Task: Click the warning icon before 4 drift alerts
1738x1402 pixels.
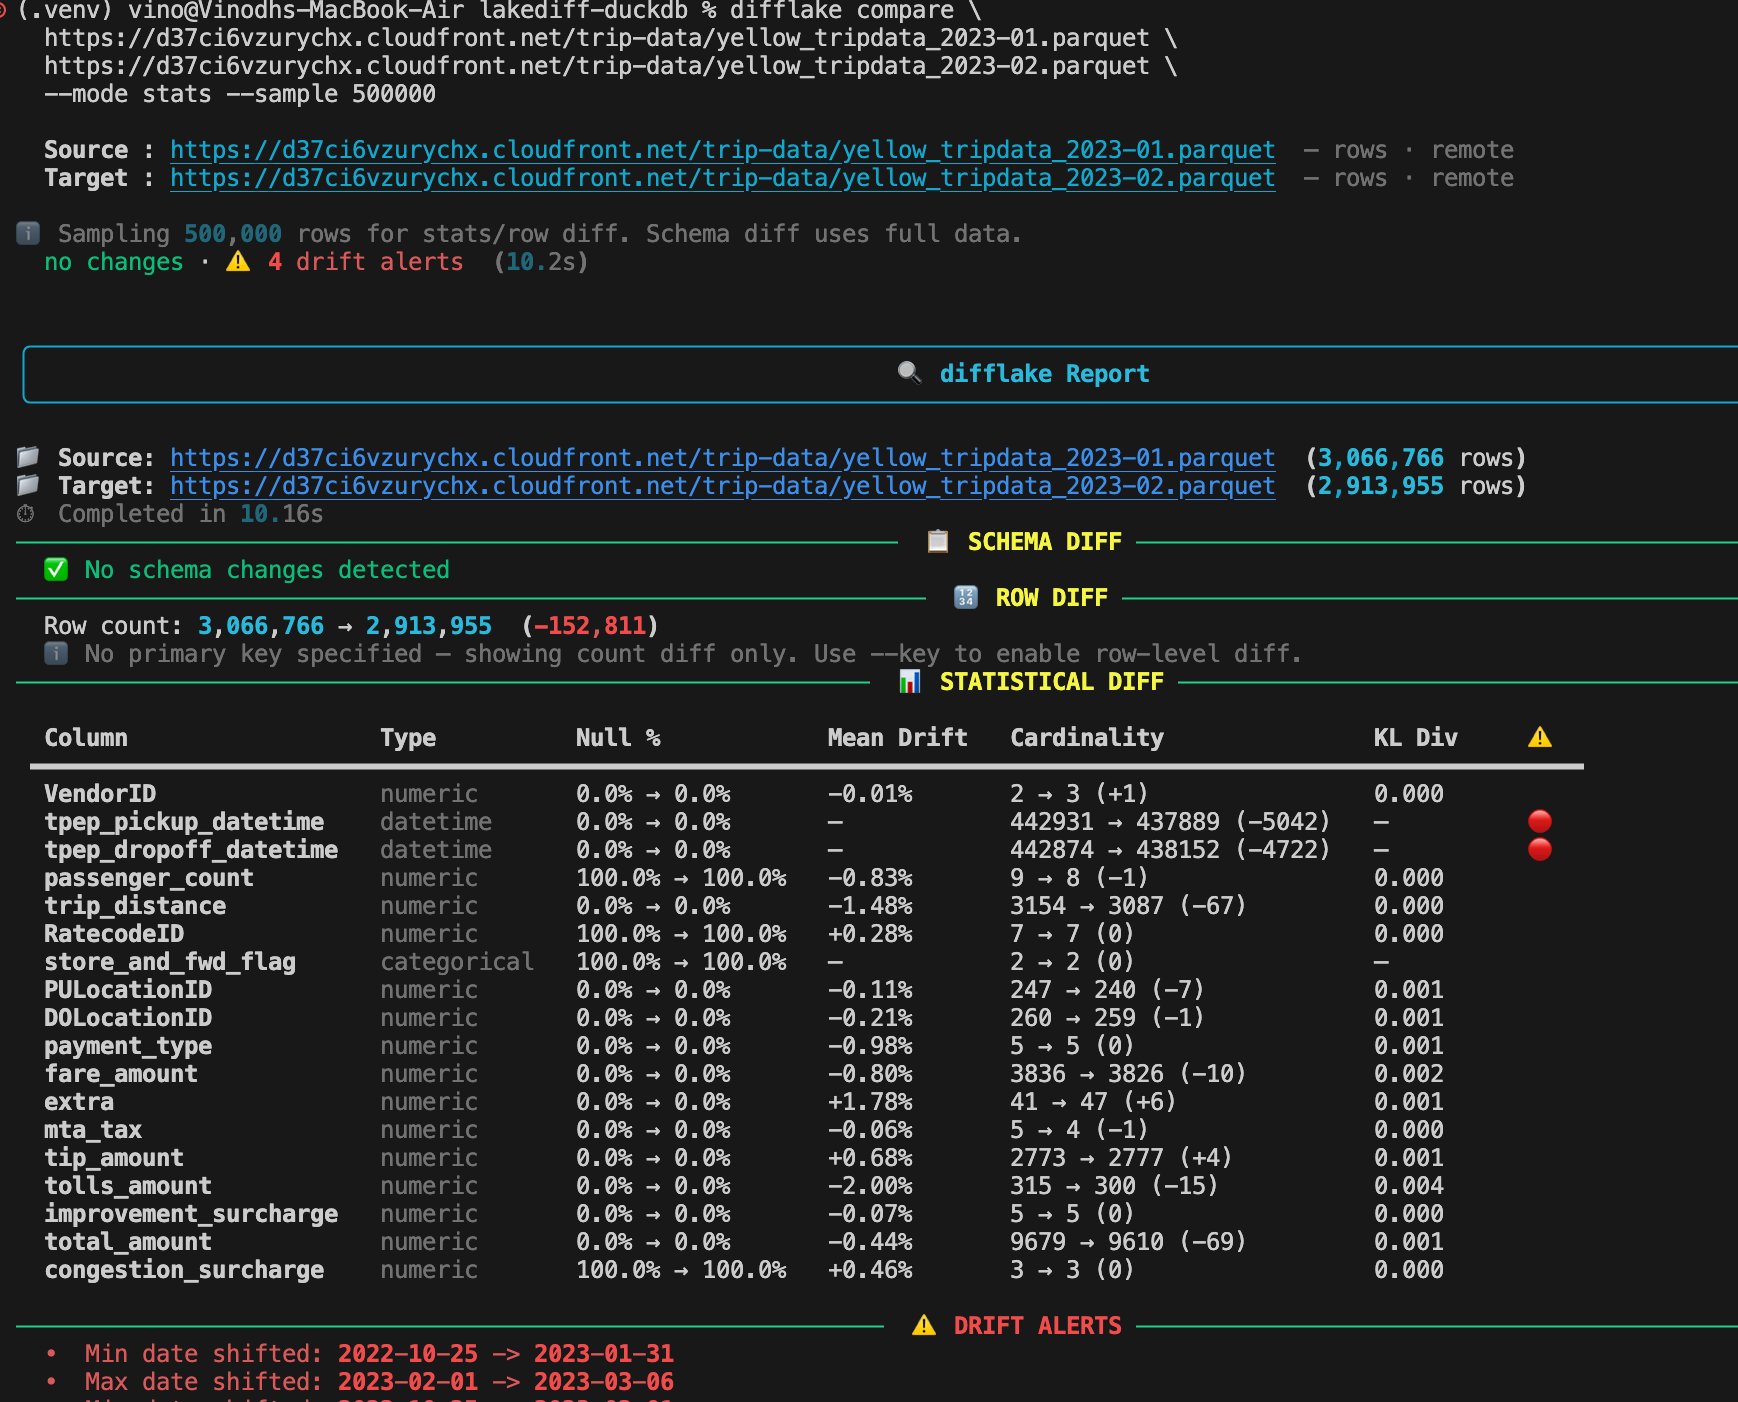Action: click(x=238, y=261)
